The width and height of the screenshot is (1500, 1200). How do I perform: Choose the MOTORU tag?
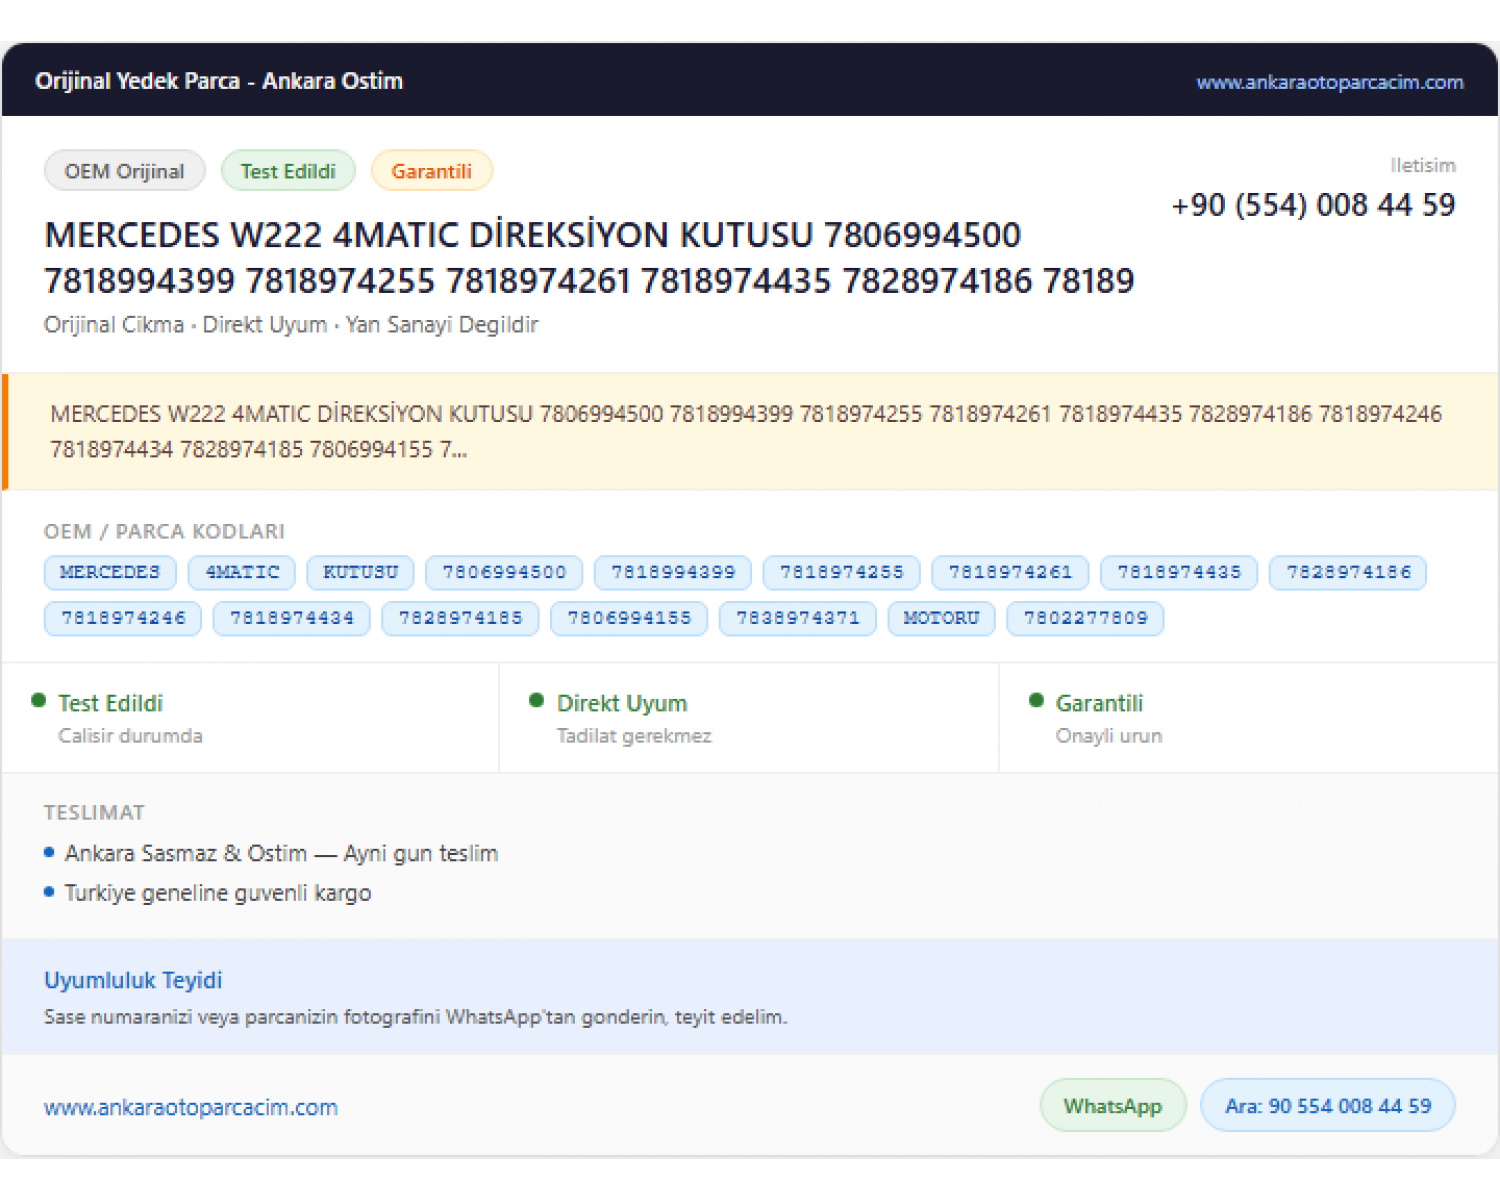tap(941, 619)
